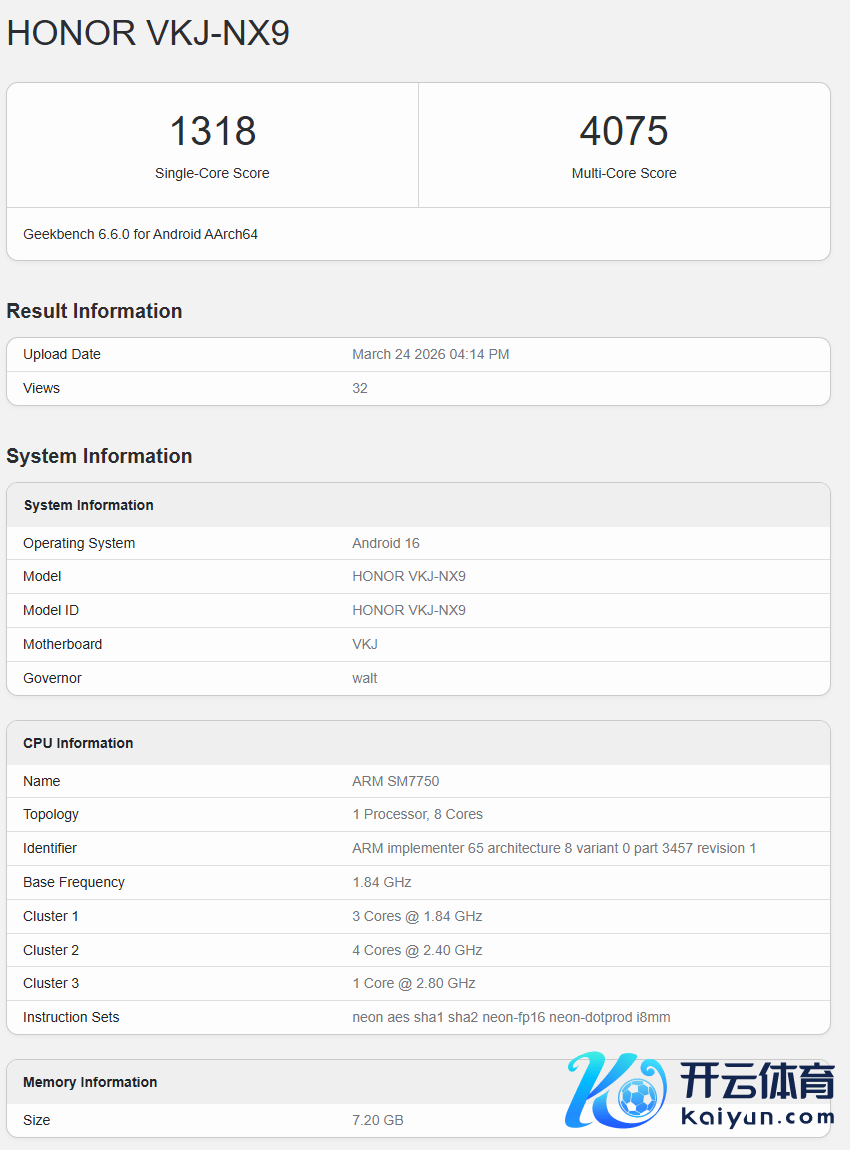
Task: Select the CPU name ARM SM7750
Action: point(395,781)
